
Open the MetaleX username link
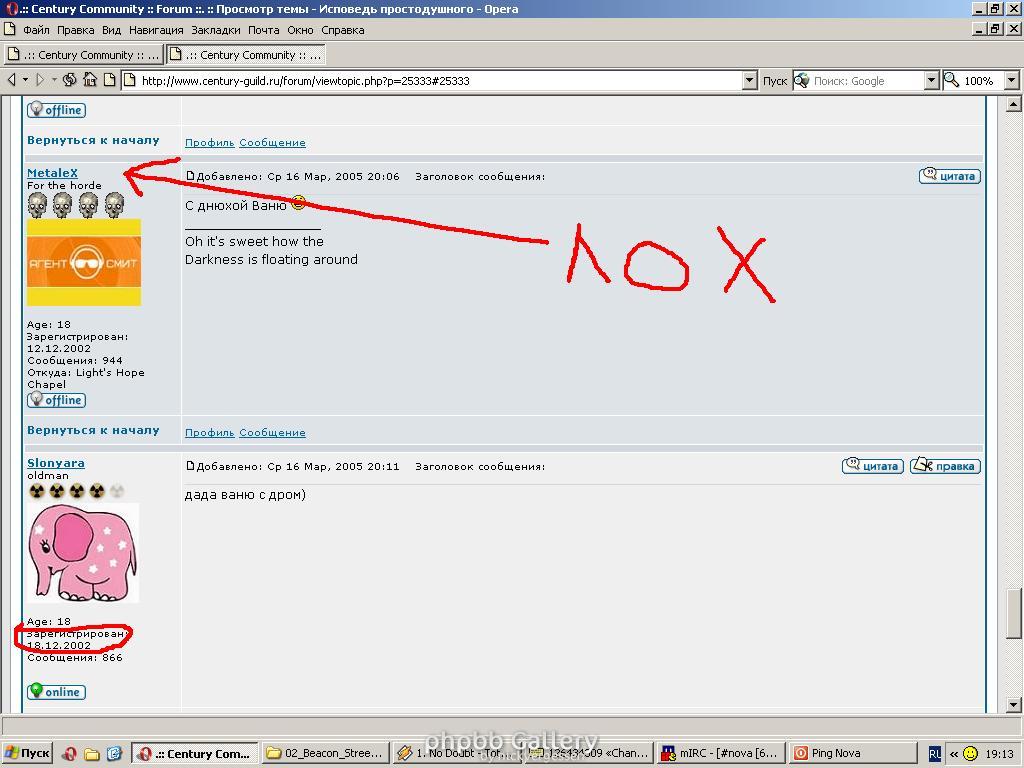click(52, 173)
